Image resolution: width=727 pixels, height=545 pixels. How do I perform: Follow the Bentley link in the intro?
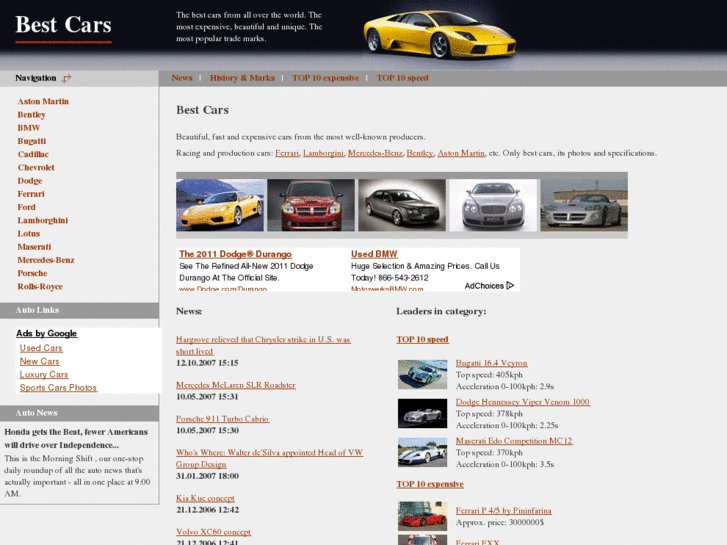[420, 153]
